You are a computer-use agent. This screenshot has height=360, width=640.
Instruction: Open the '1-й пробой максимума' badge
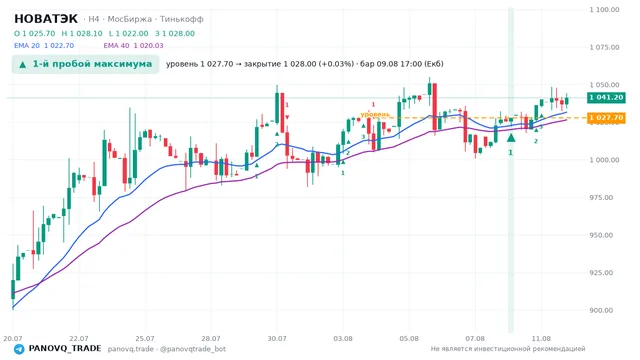pyautogui.click(x=85, y=64)
